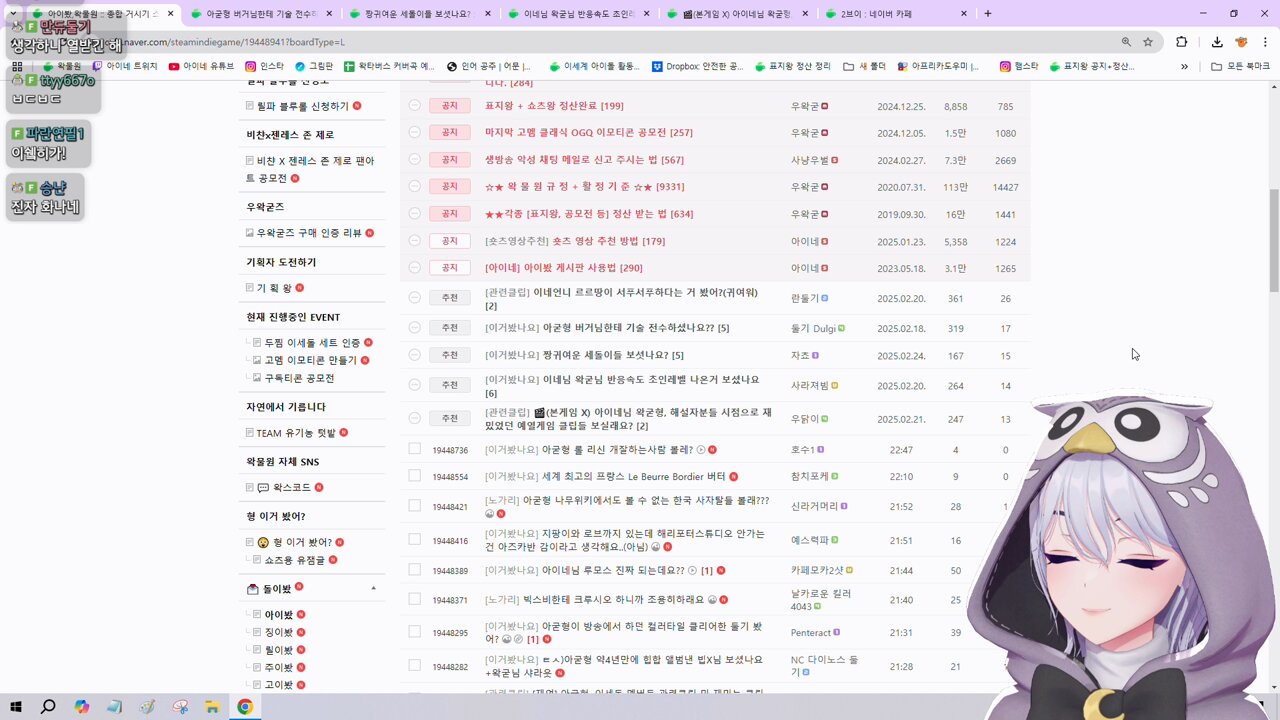The height and width of the screenshot is (720, 1280).
Task: Open 모든 북마크 folder
Action: click(1241, 66)
